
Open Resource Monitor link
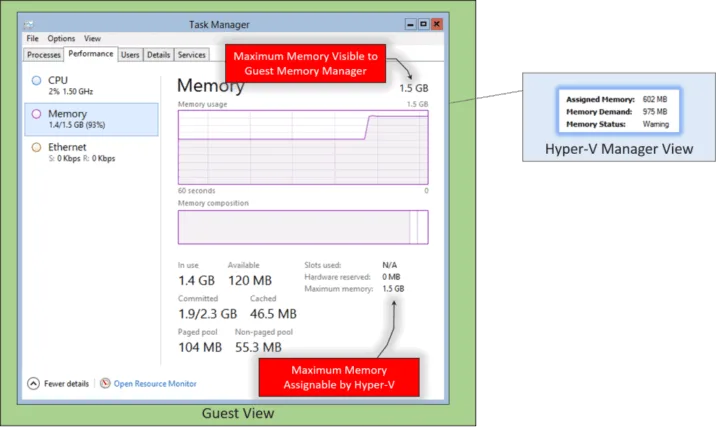coord(155,384)
